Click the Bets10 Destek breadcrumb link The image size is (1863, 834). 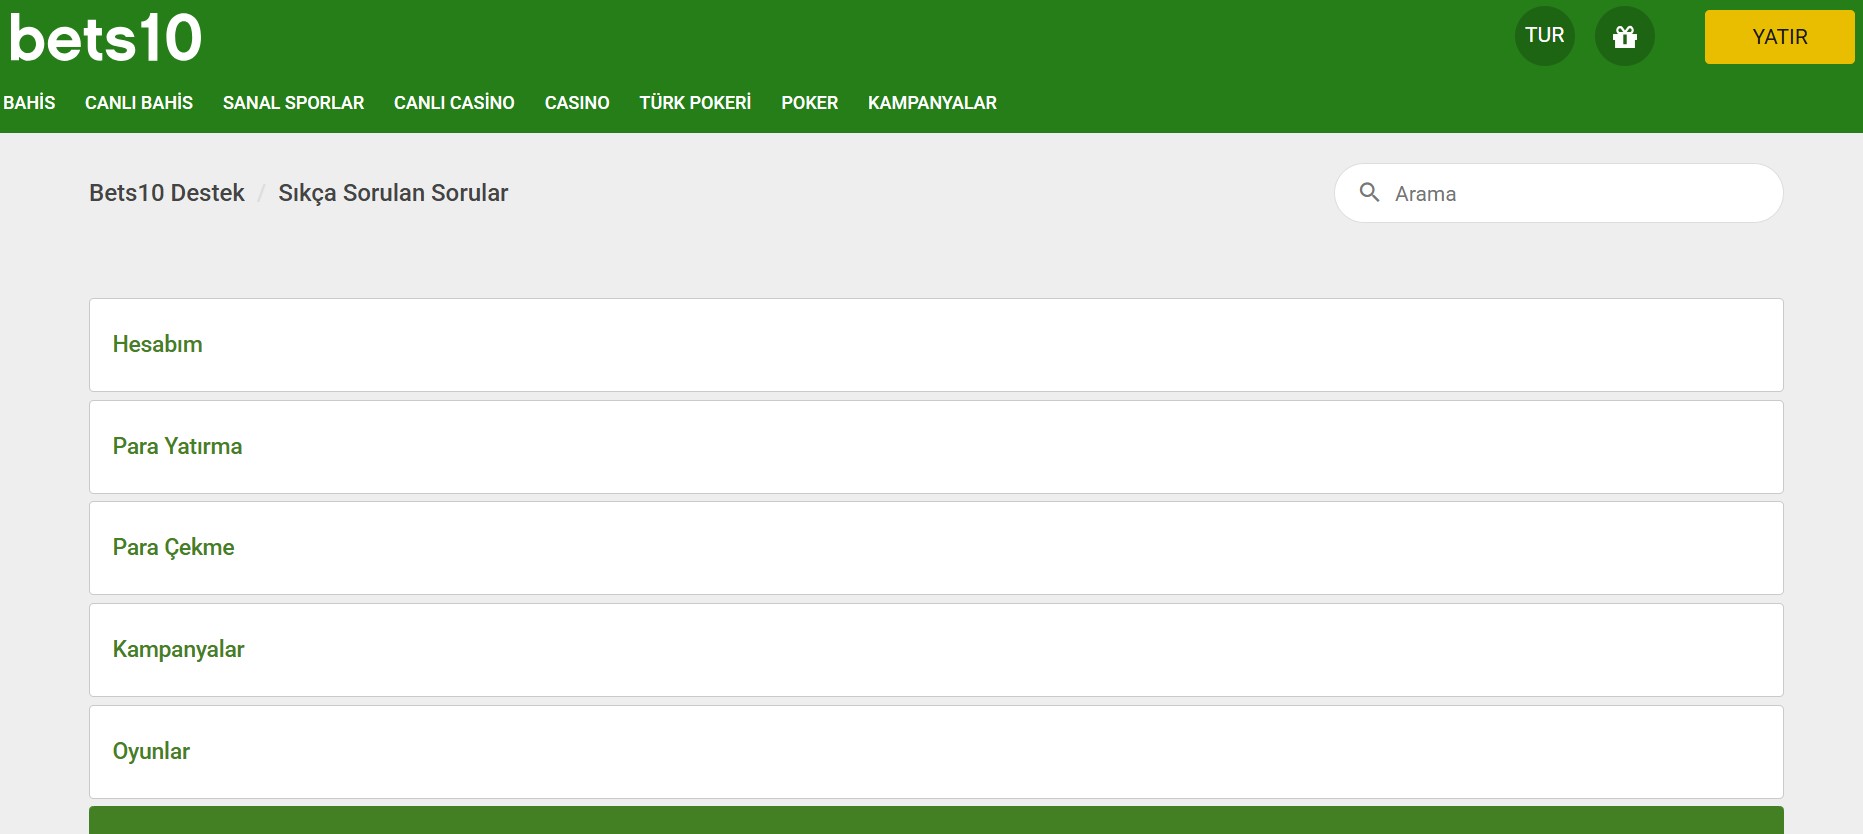167,193
